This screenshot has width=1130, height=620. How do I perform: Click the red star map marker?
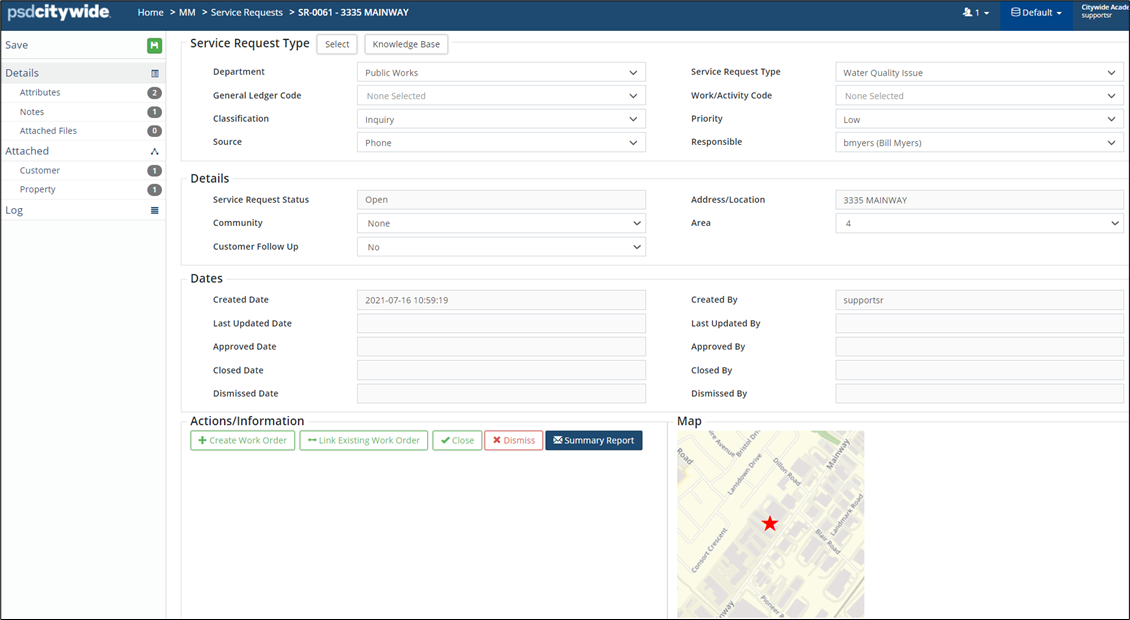(769, 524)
